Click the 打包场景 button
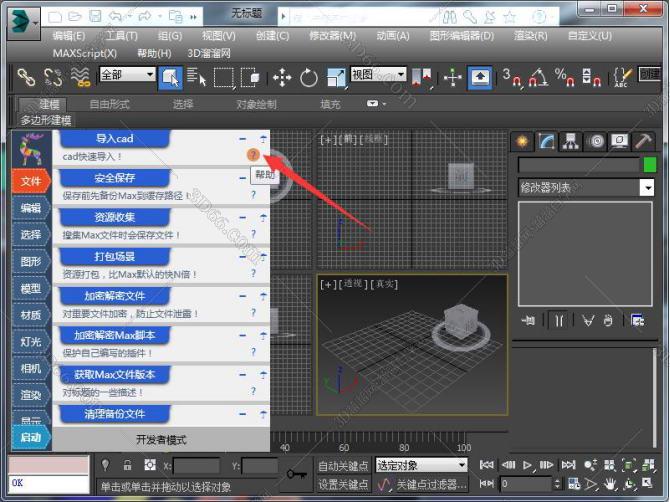This screenshot has width=670, height=502. pos(114,256)
